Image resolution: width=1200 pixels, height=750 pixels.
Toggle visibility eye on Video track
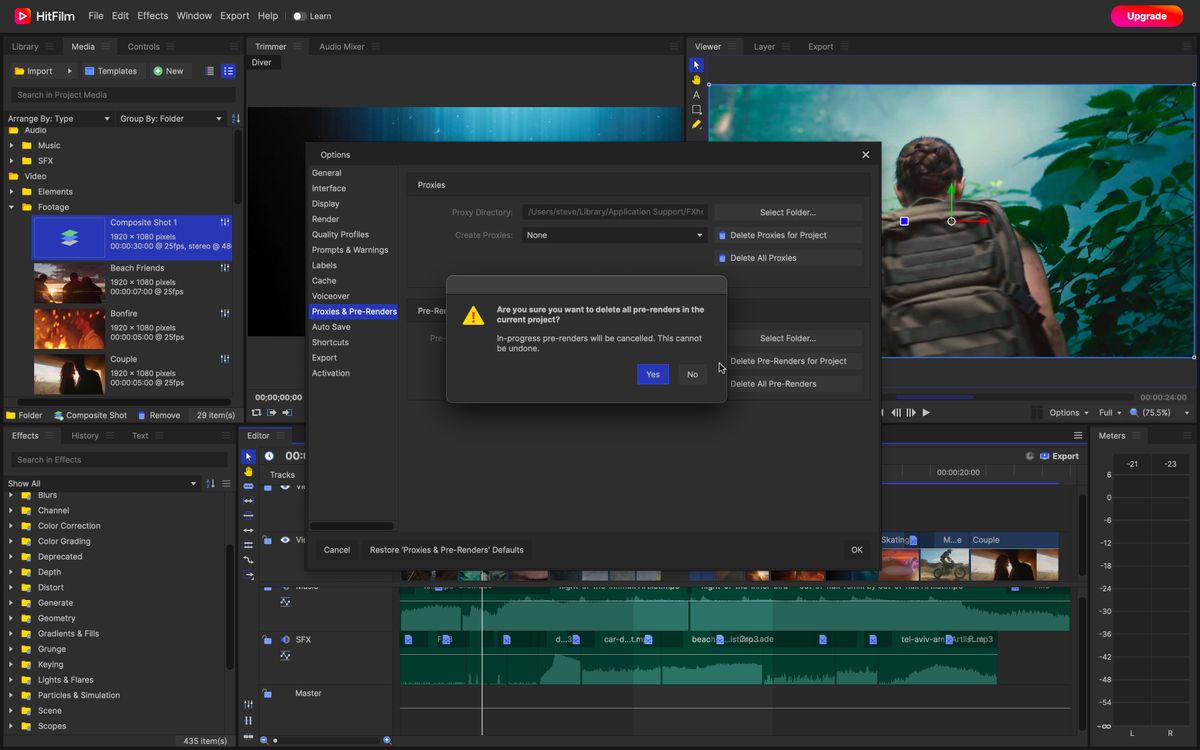(x=285, y=540)
